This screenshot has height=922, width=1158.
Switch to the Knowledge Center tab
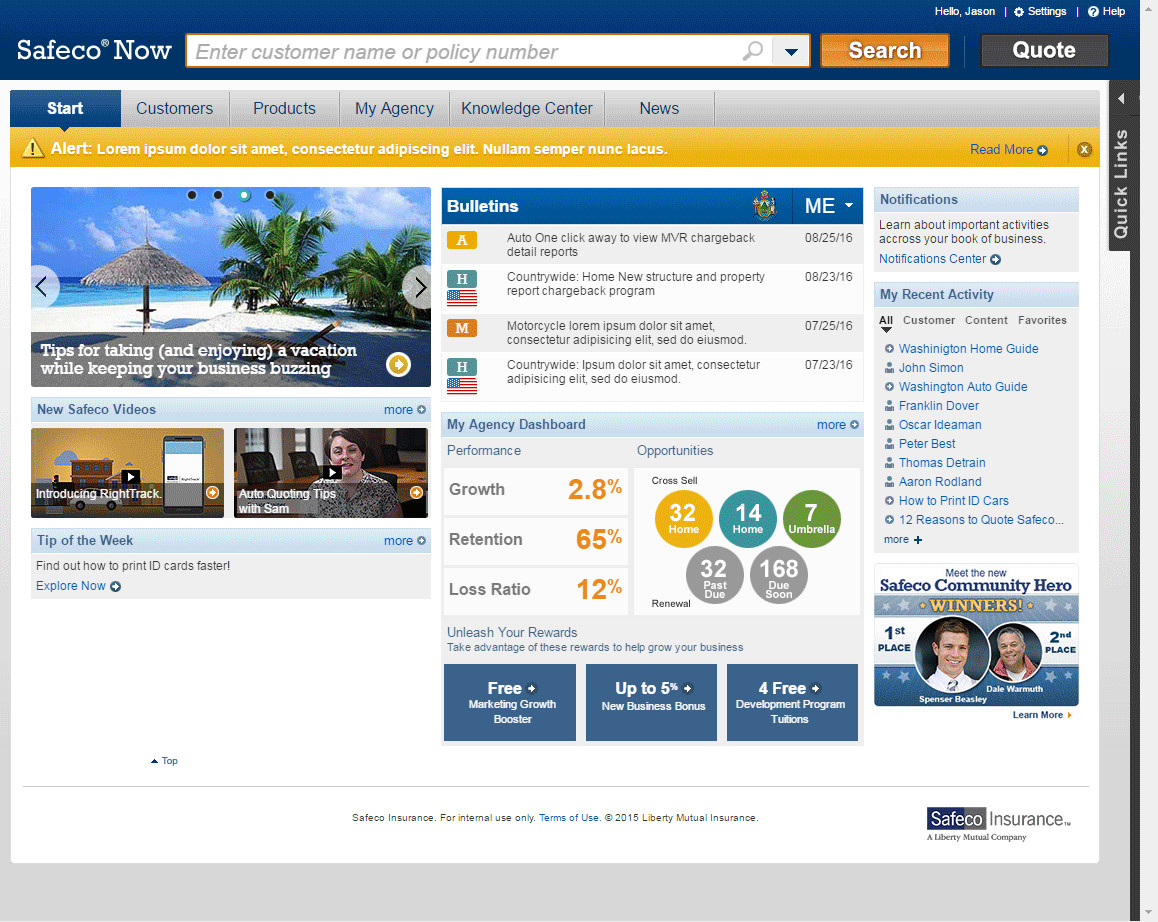526,109
